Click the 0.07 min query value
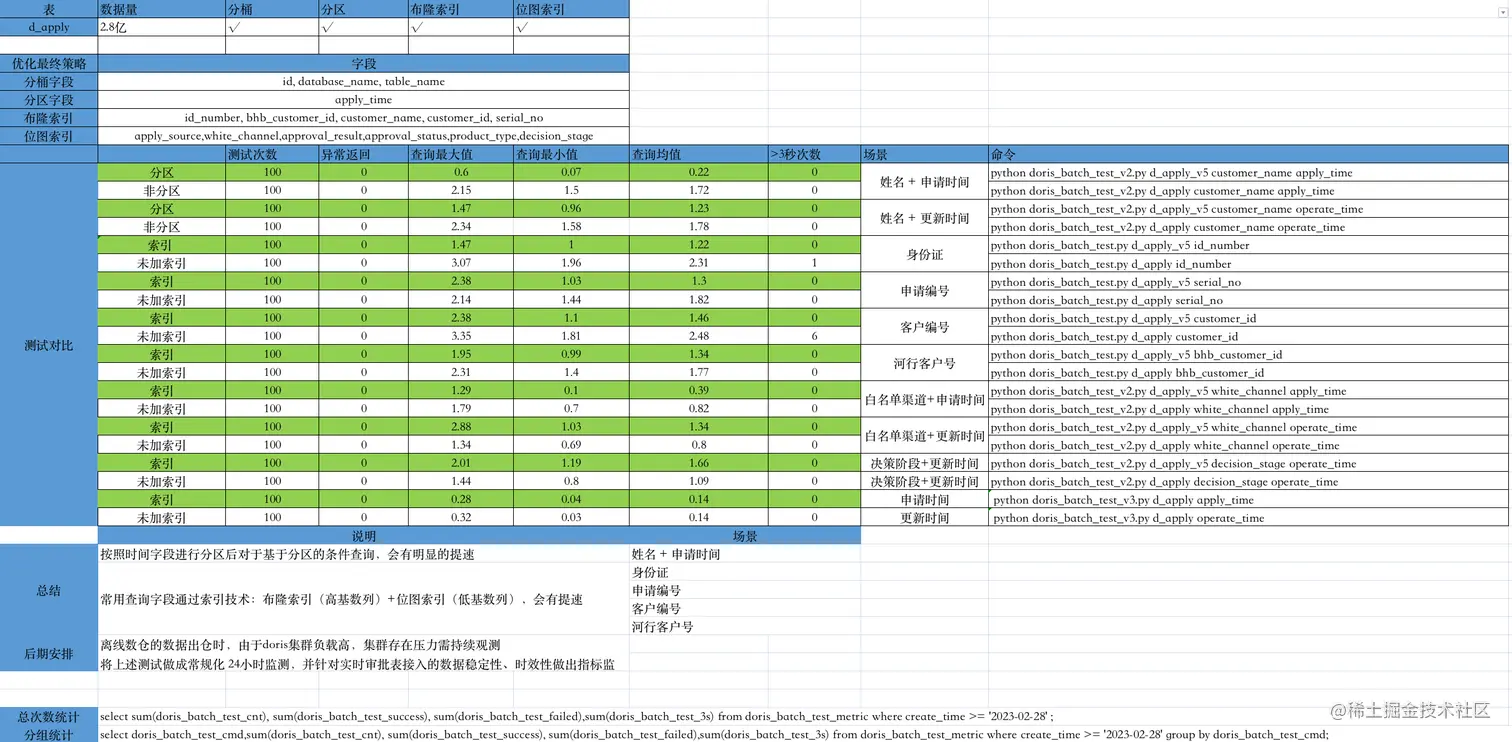The height and width of the screenshot is (742, 1512). click(x=572, y=172)
